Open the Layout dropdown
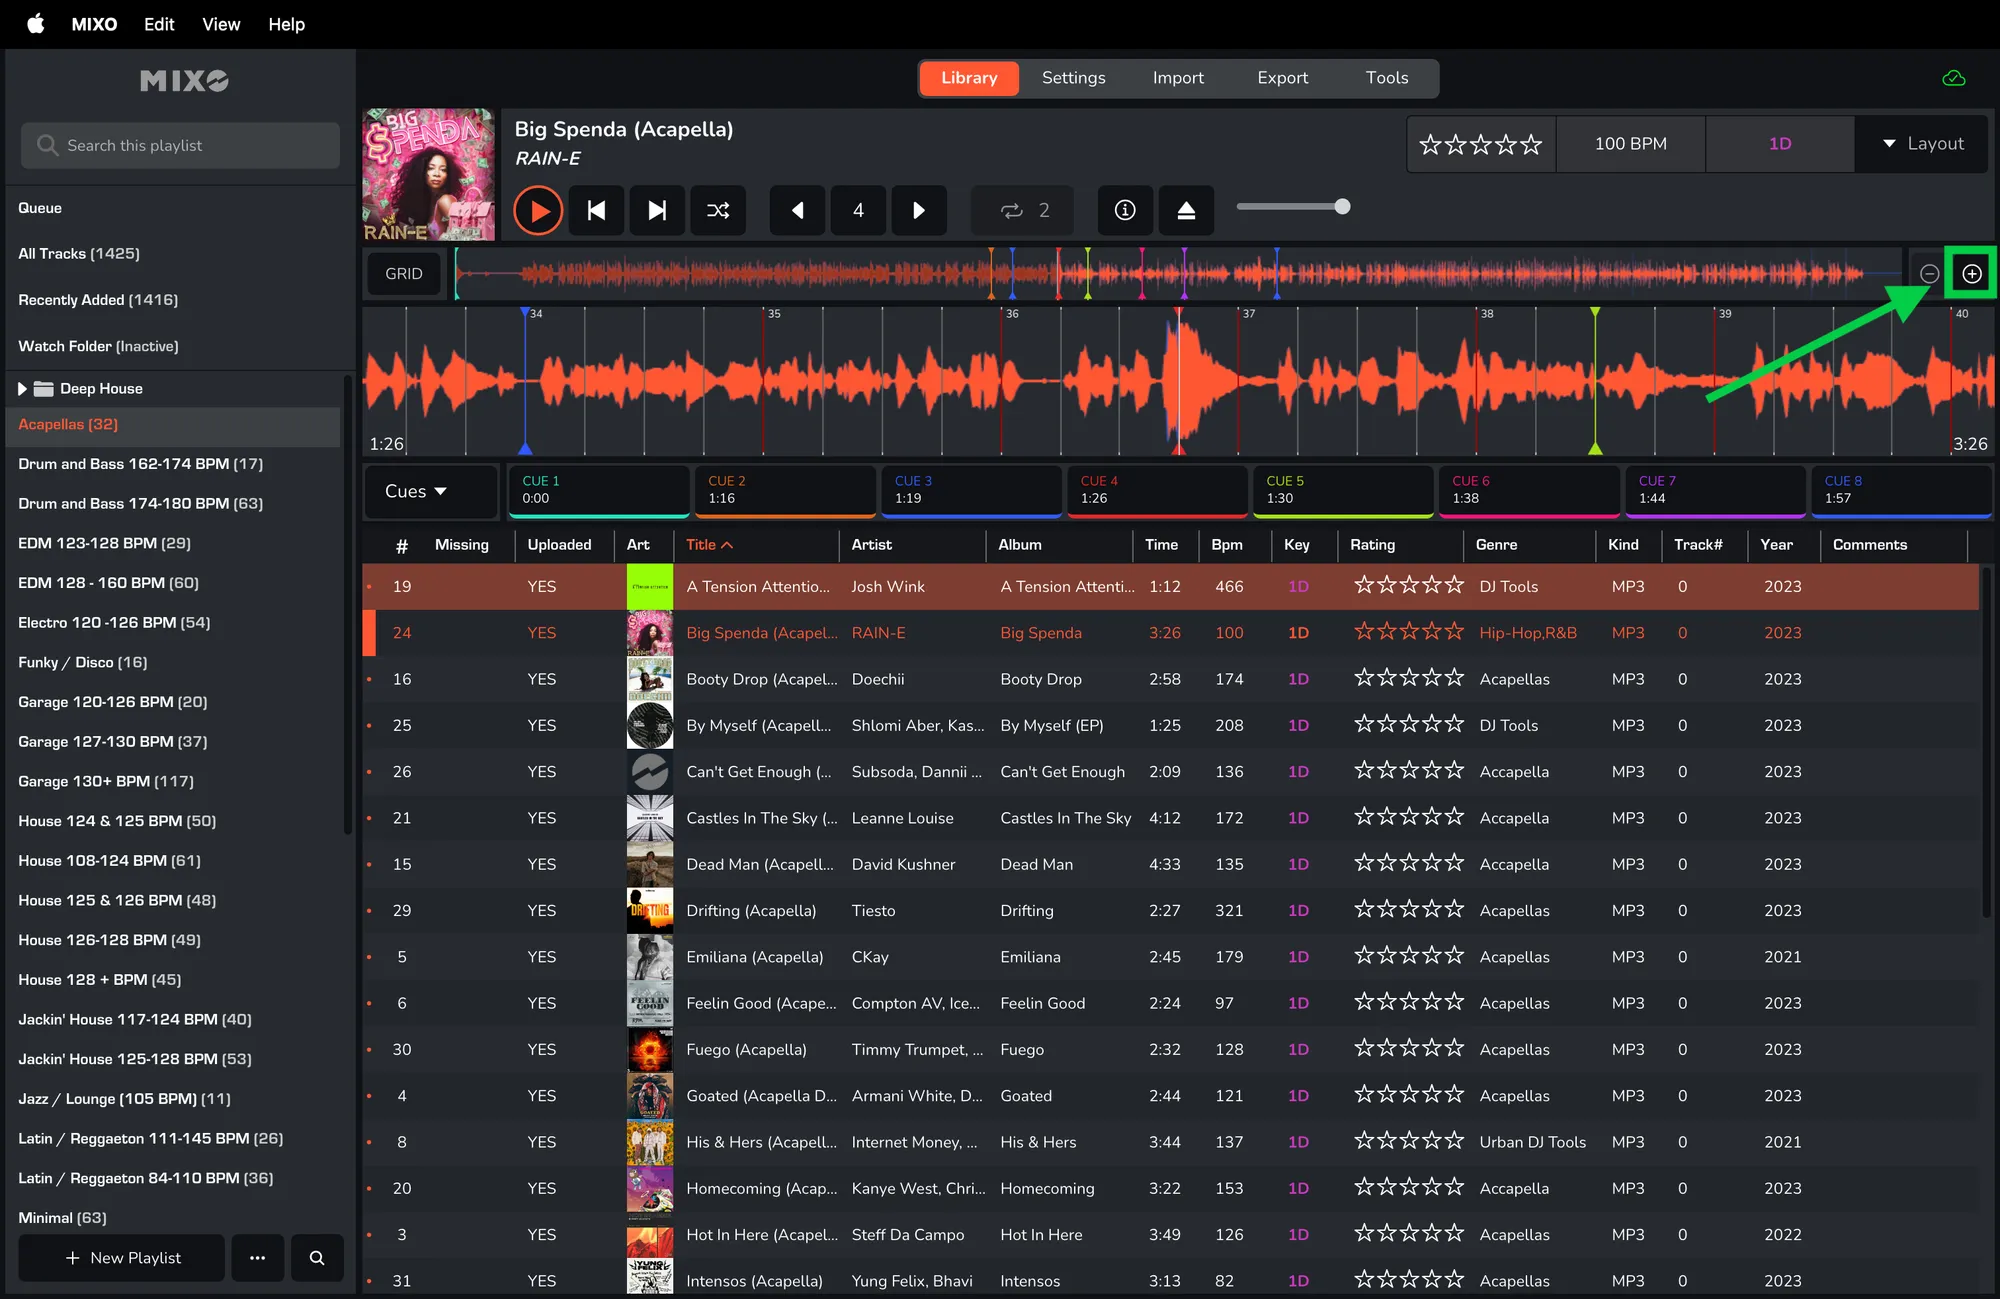The image size is (2000, 1299). pos(1922,144)
